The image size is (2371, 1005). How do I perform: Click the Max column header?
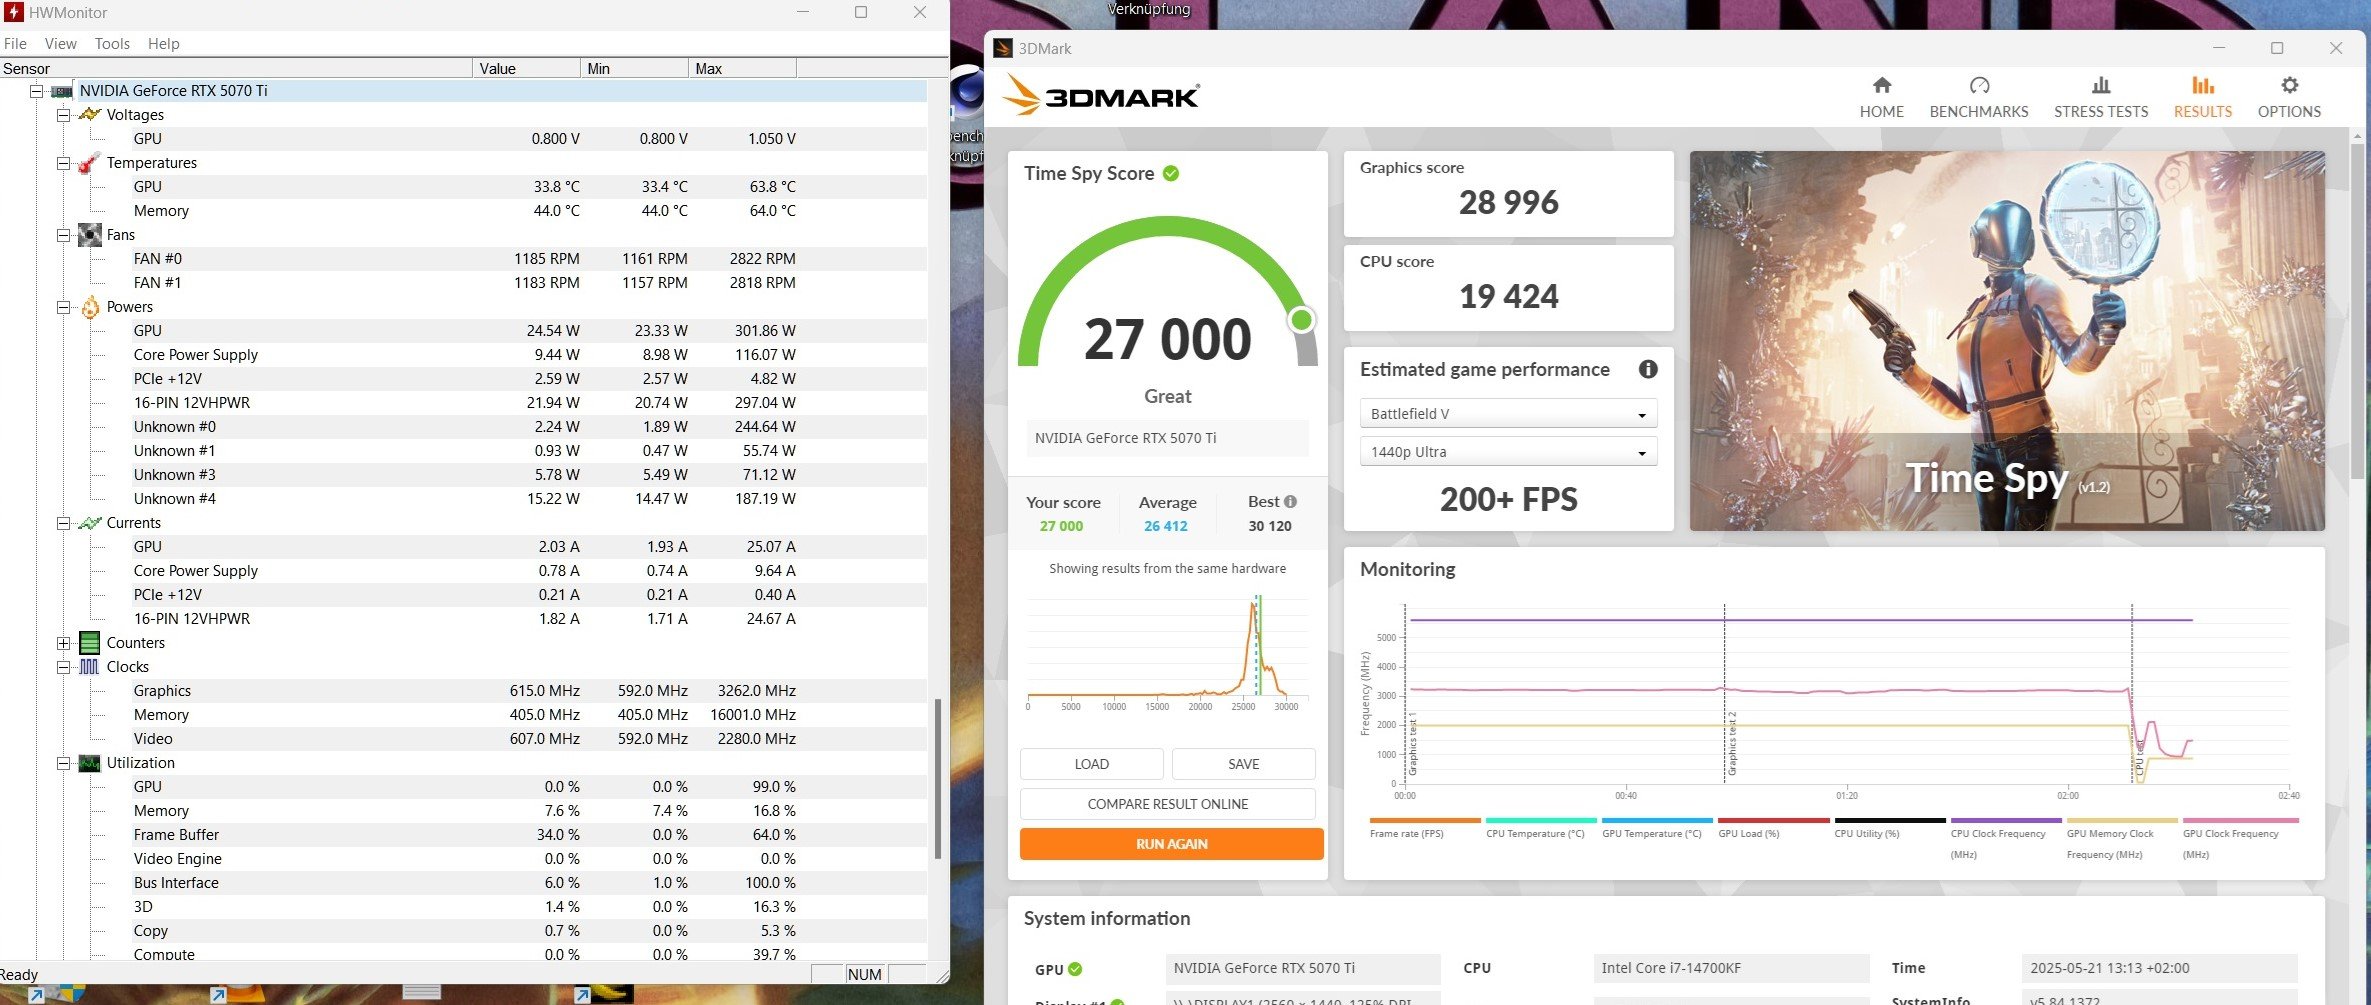coord(742,68)
